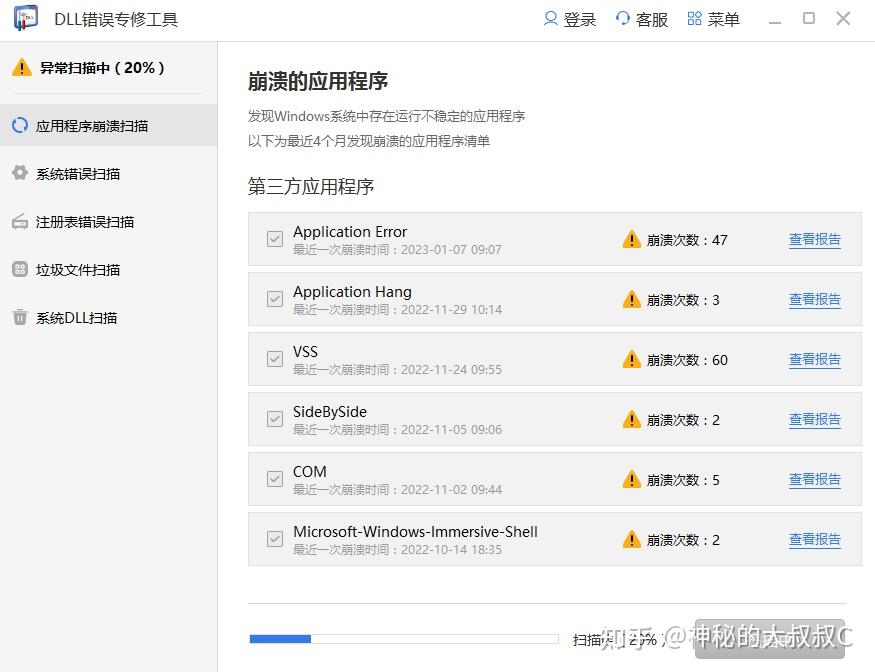Click the app logo in the title bar
The width and height of the screenshot is (875, 672).
tap(25, 18)
